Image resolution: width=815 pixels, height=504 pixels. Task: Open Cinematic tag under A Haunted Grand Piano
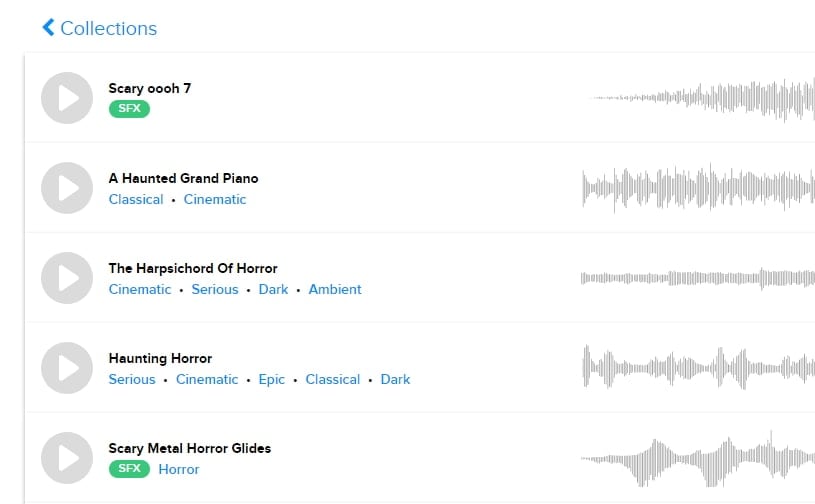coord(215,199)
